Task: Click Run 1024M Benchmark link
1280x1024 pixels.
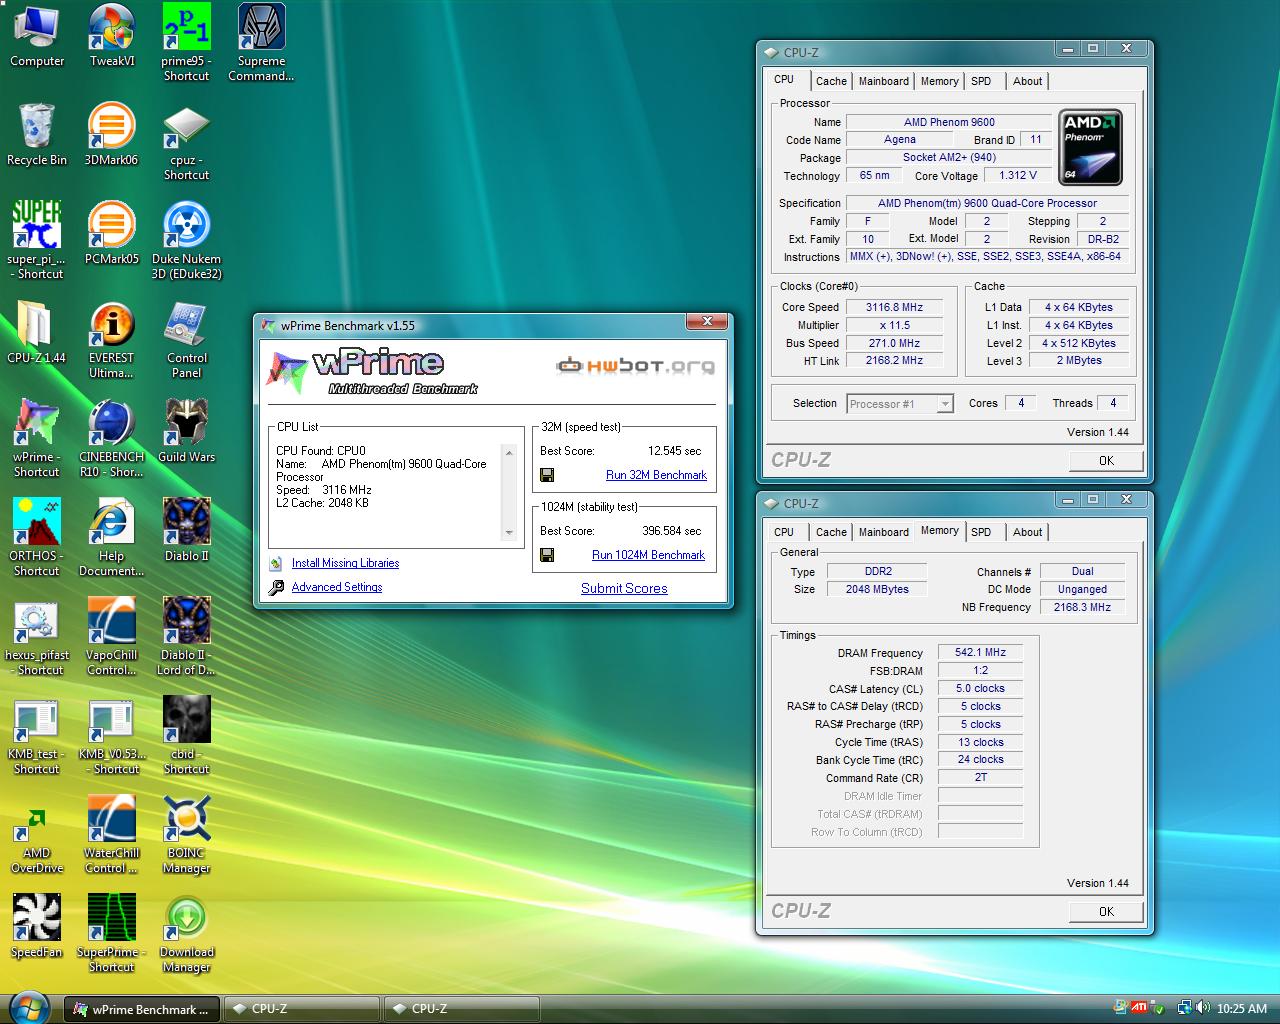Action: point(648,555)
